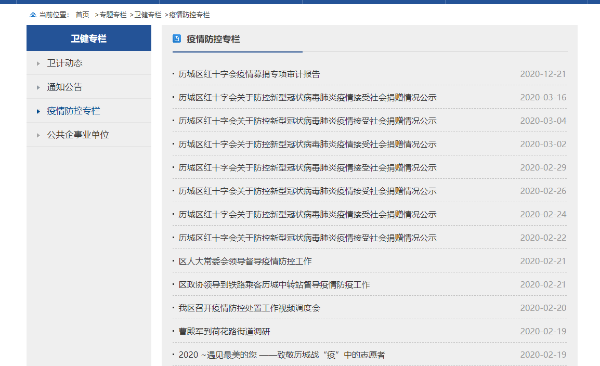This screenshot has height=366, width=600.
Task: Select 通知公告 from the sidebar
Action: [x=64, y=87]
